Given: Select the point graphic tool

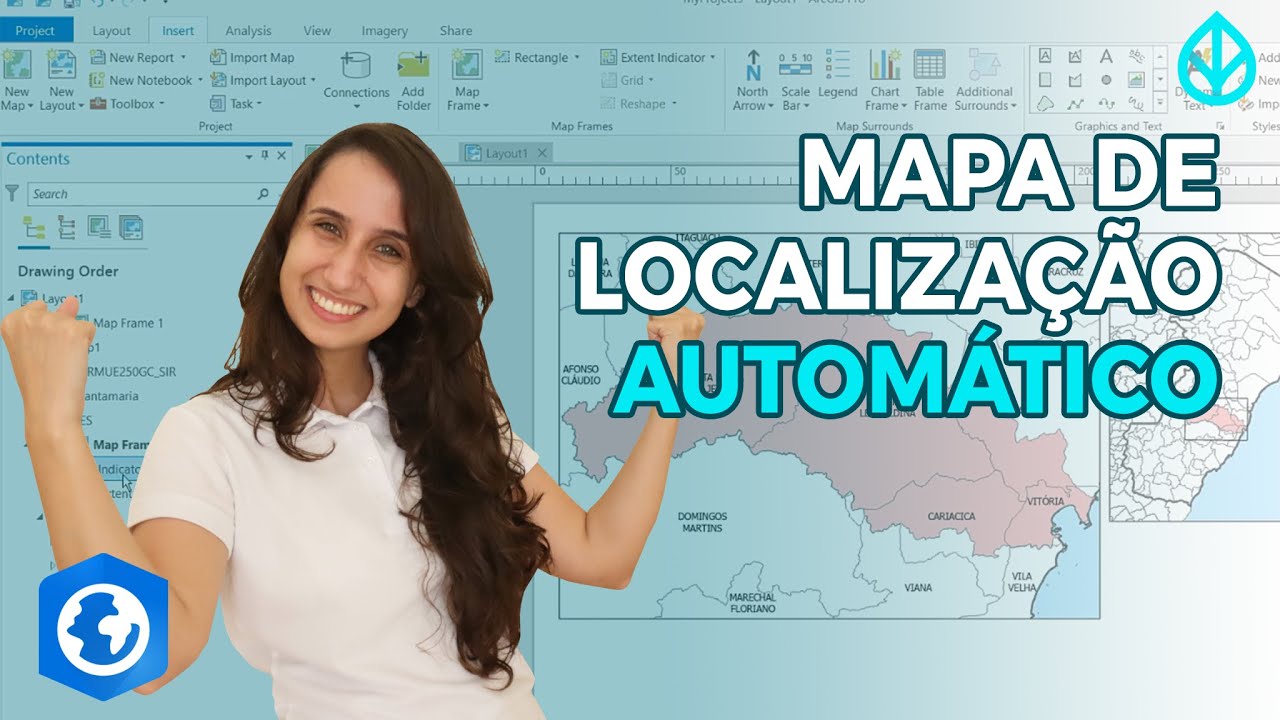Looking at the screenshot, I should pos(1106,79).
